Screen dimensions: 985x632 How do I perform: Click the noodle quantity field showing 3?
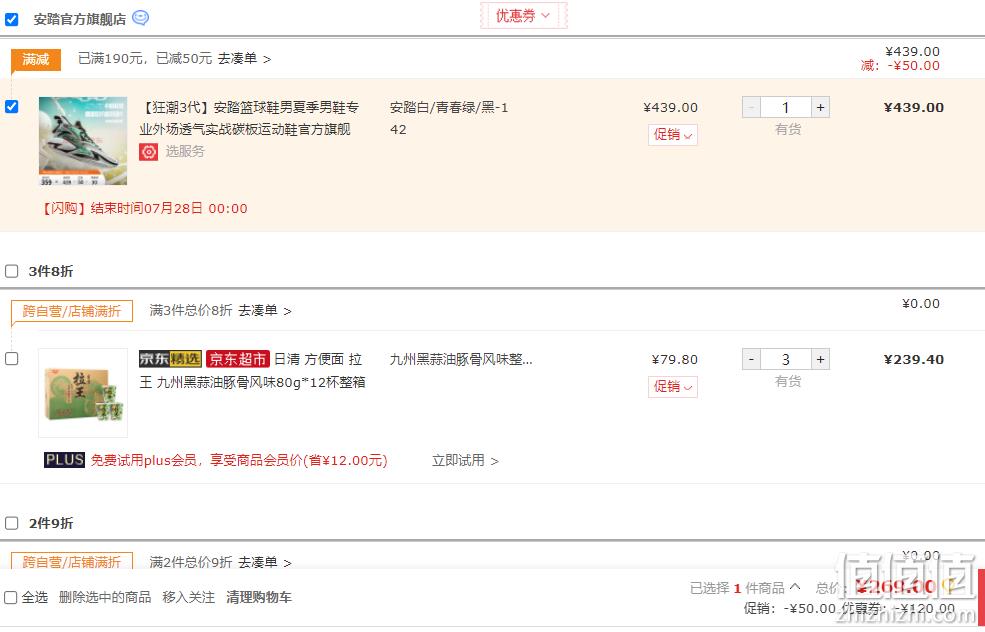(x=786, y=359)
